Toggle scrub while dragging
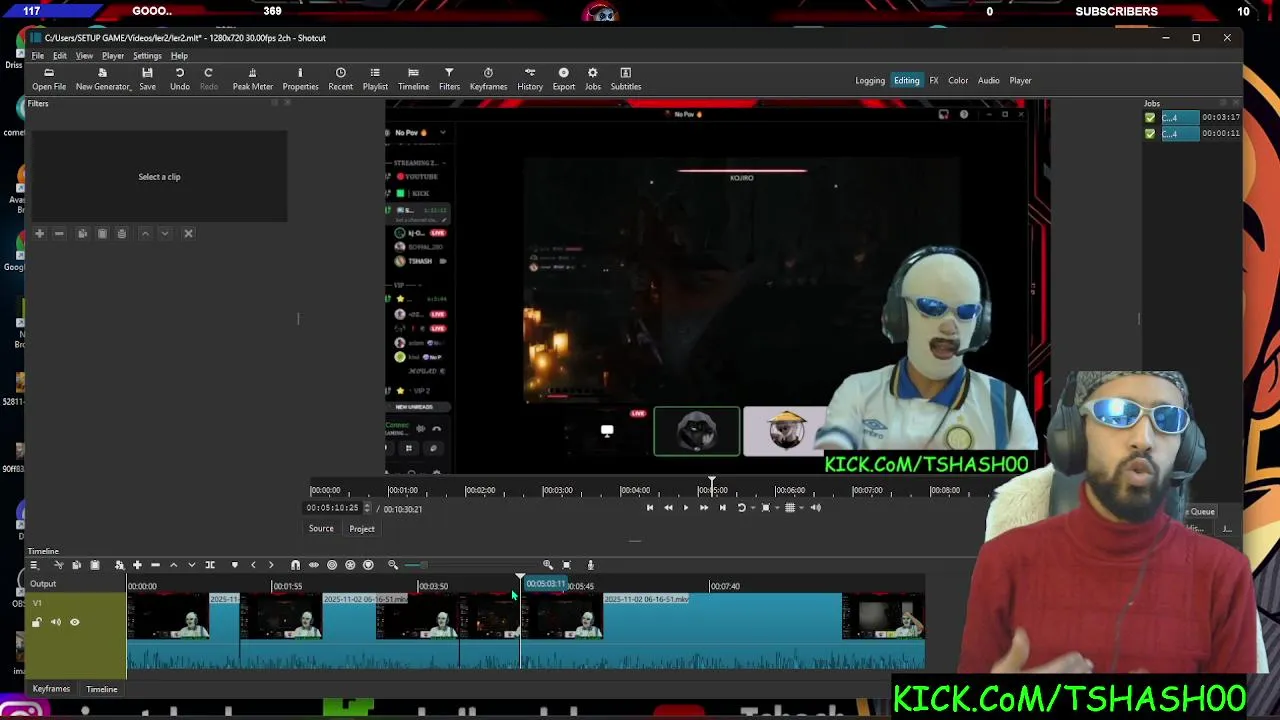 pos(313,565)
